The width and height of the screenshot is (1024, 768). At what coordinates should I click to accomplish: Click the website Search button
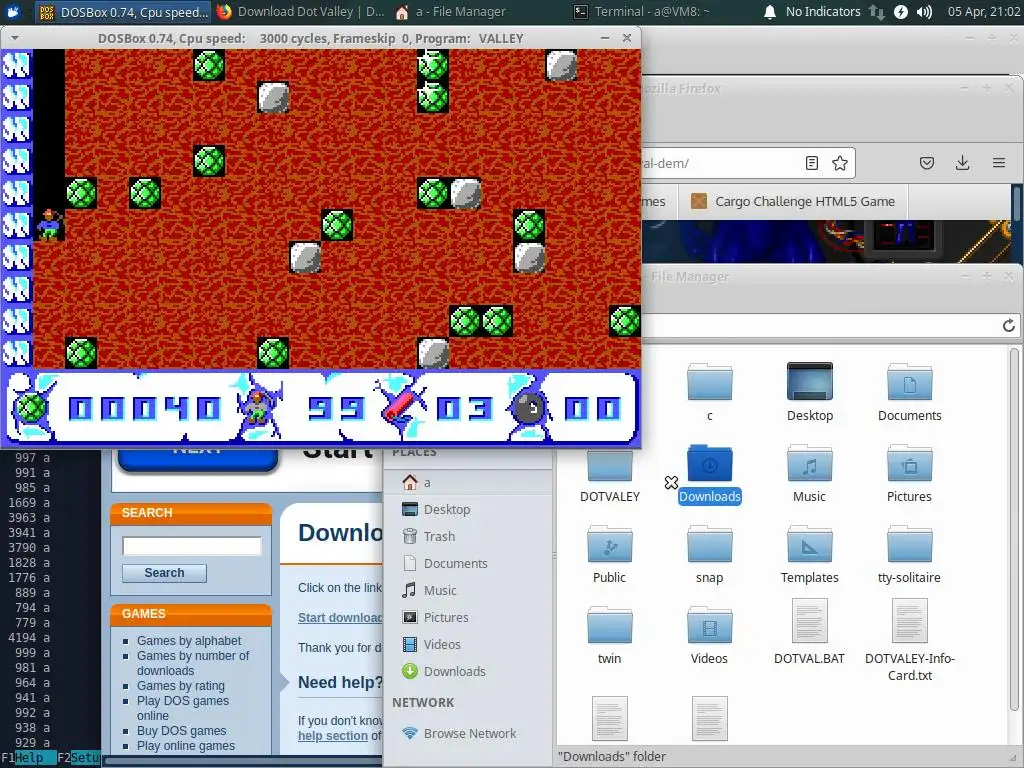[164, 573]
